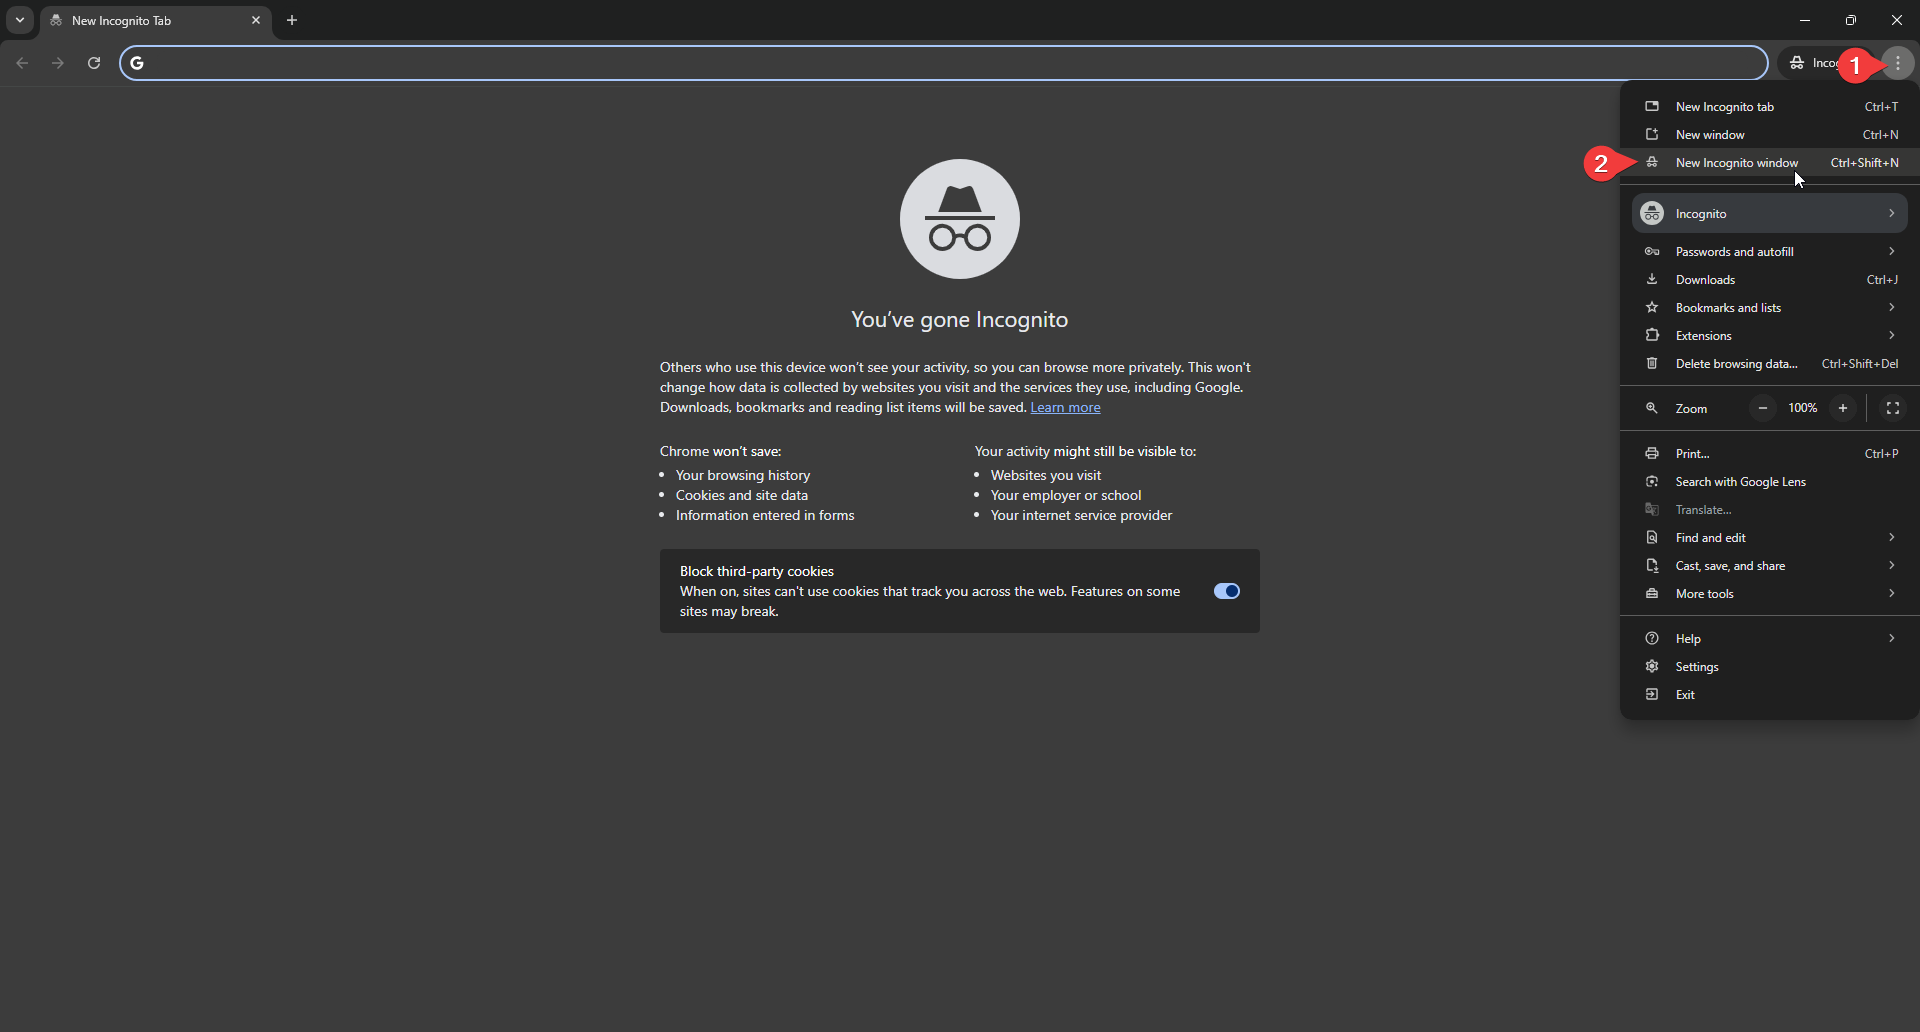The height and width of the screenshot is (1032, 1920).
Task: Click the "You've gone Incognito" heading
Action: click(960, 320)
